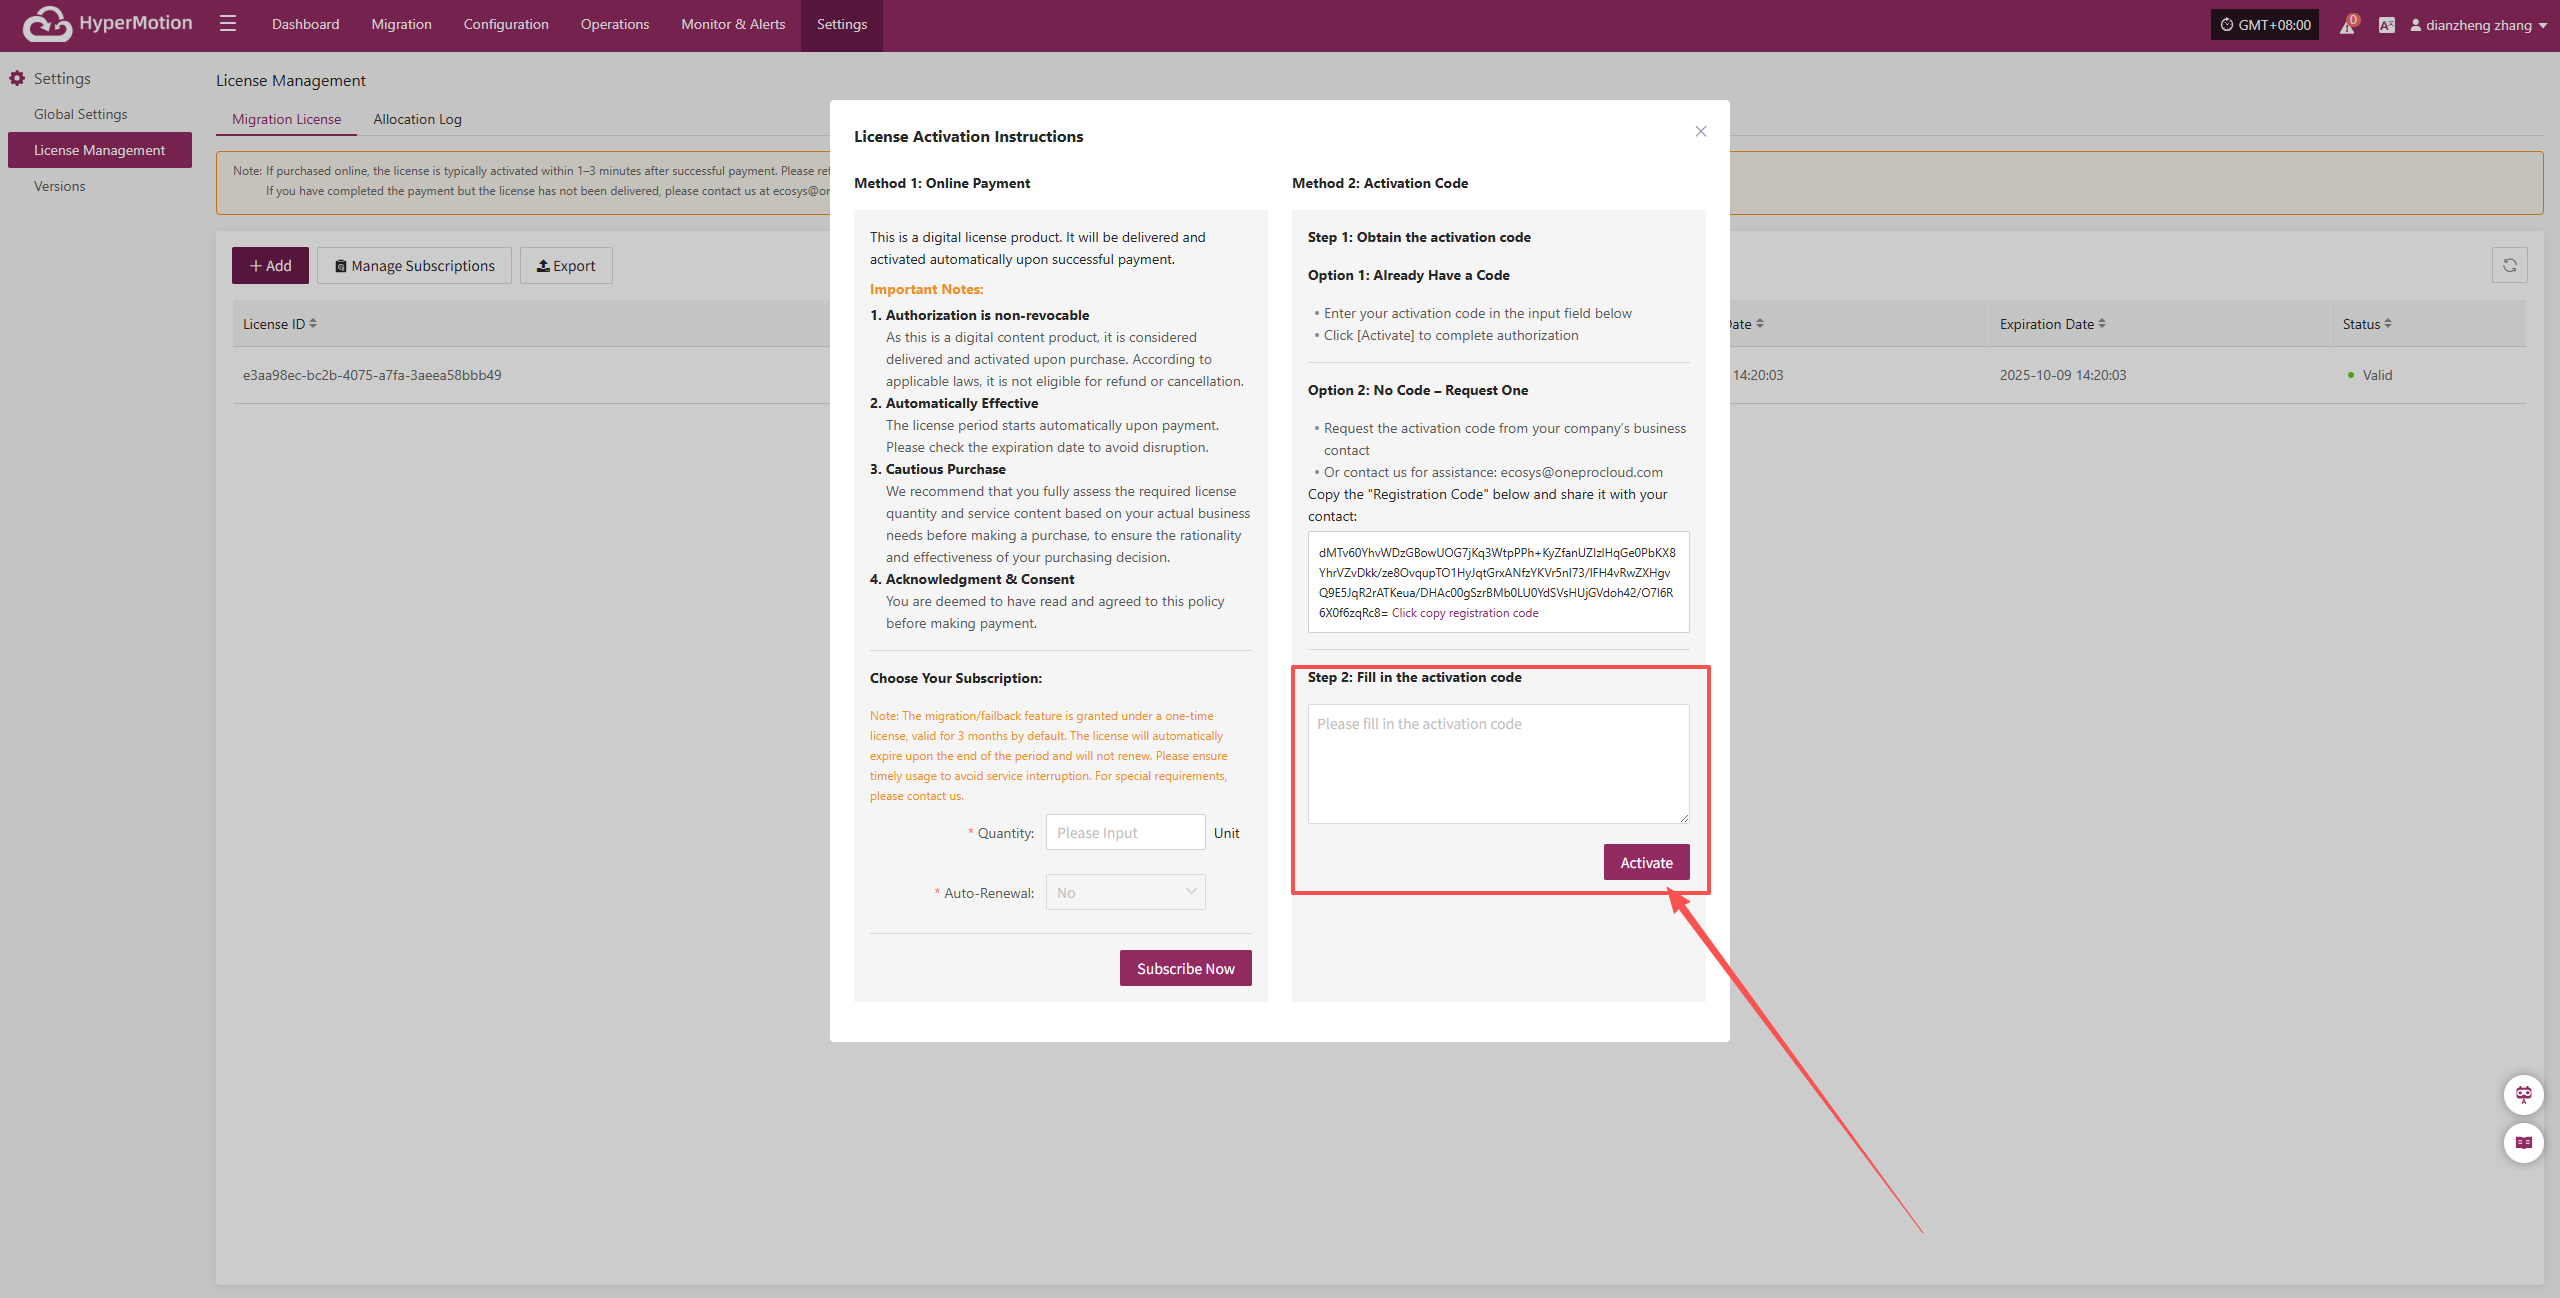
Task: Focus the activation code text area
Action: click(1498, 763)
